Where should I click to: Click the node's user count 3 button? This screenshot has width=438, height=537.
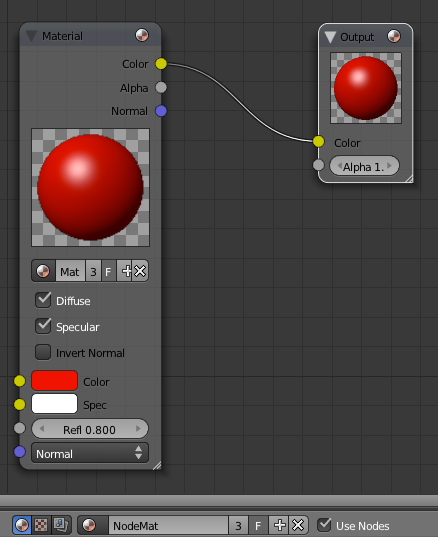[x=93, y=271]
